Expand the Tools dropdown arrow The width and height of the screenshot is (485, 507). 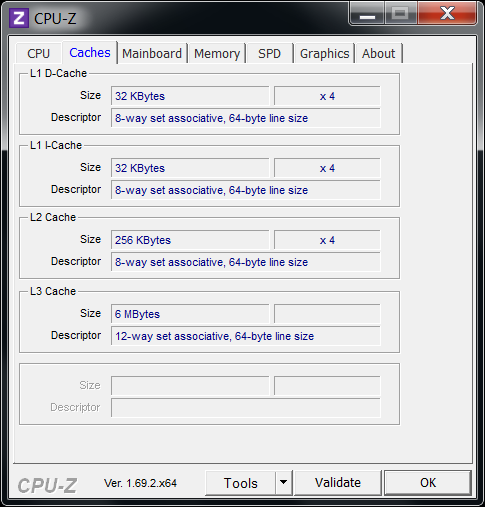coord(284,483)
